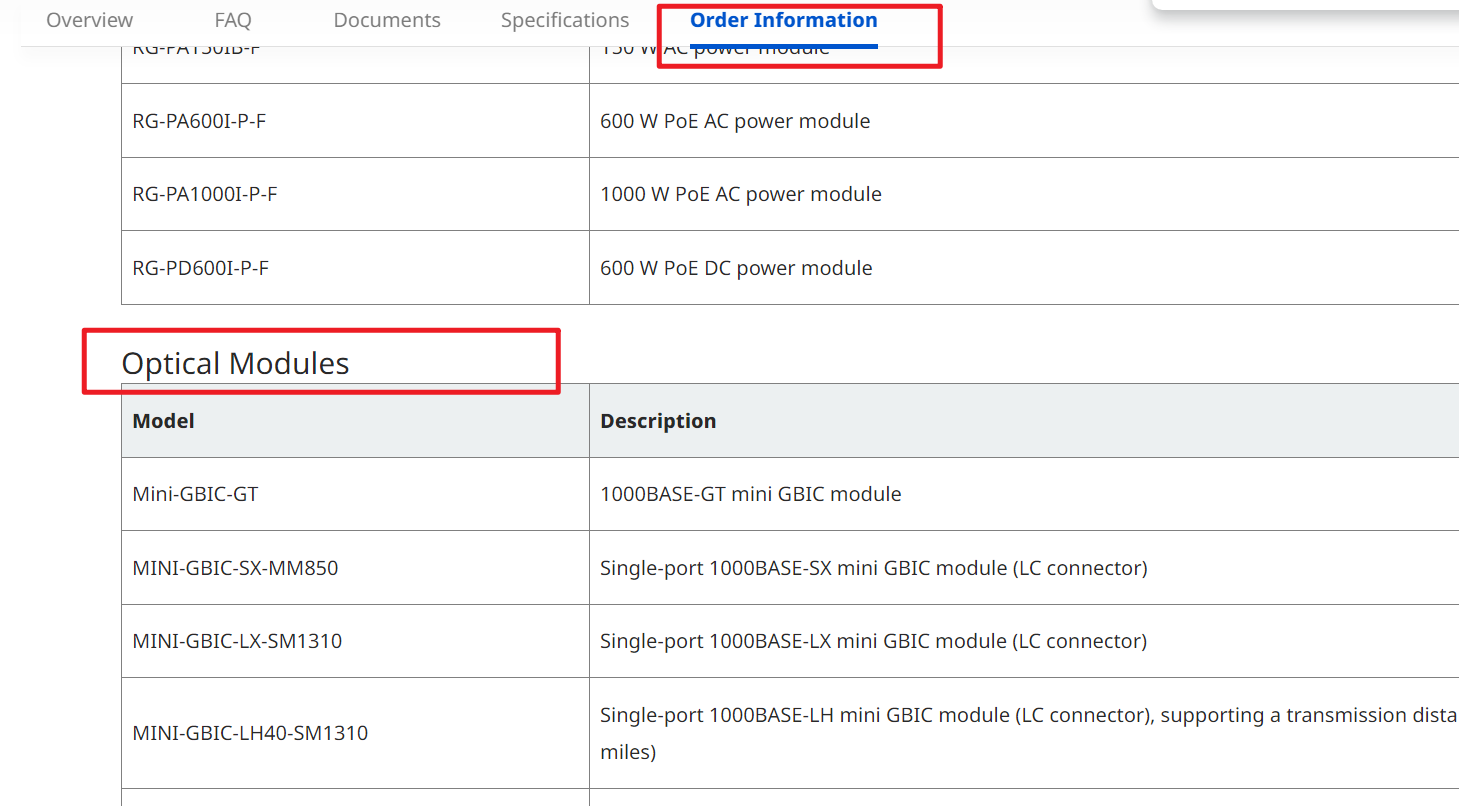Image resolution: width=1459 pixels, height=806 pixels.
Task: Click the MINI-GBIC-LH40-SM1310 model cell
Action: tap(250, 733)
